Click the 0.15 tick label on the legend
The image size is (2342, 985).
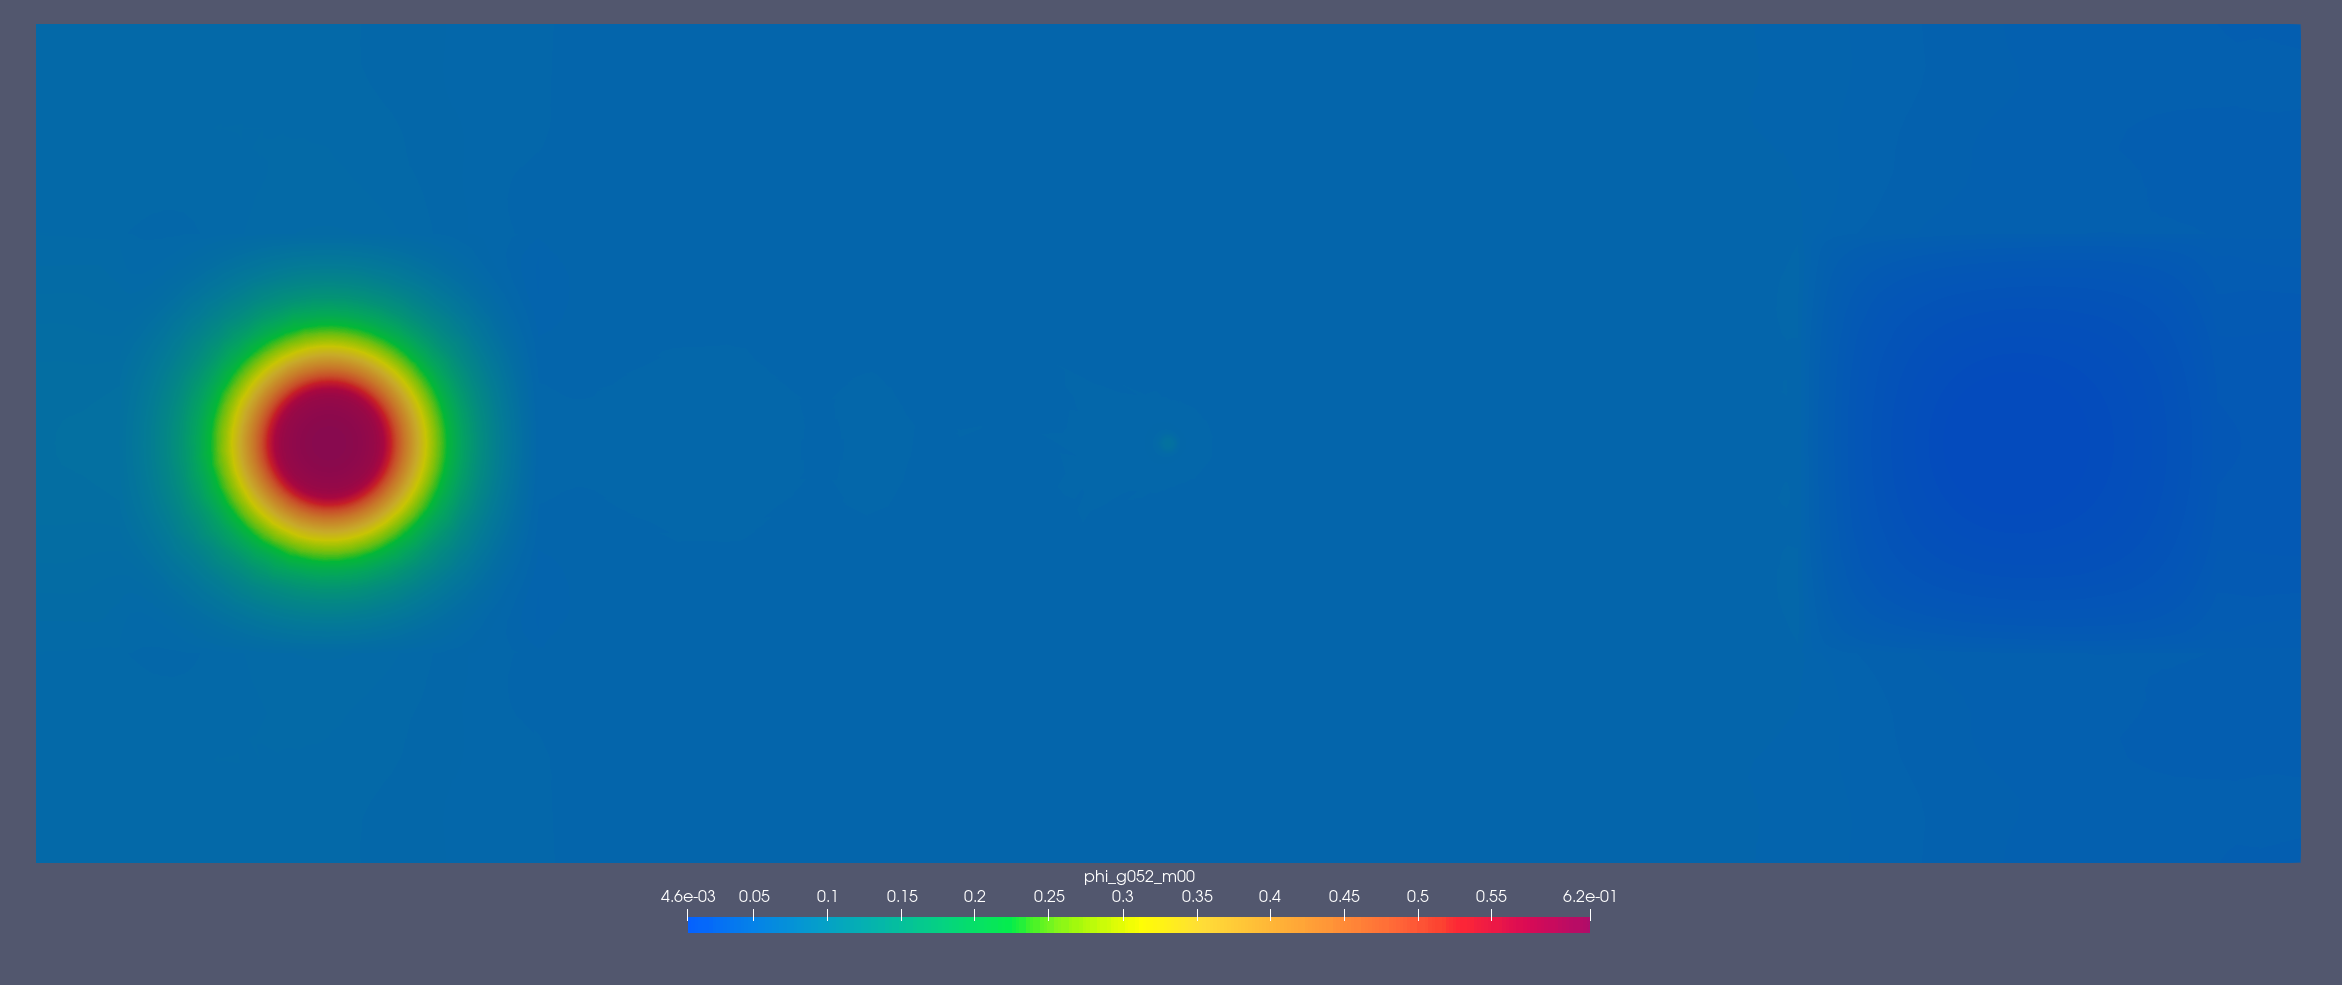(x=901, y=896)
